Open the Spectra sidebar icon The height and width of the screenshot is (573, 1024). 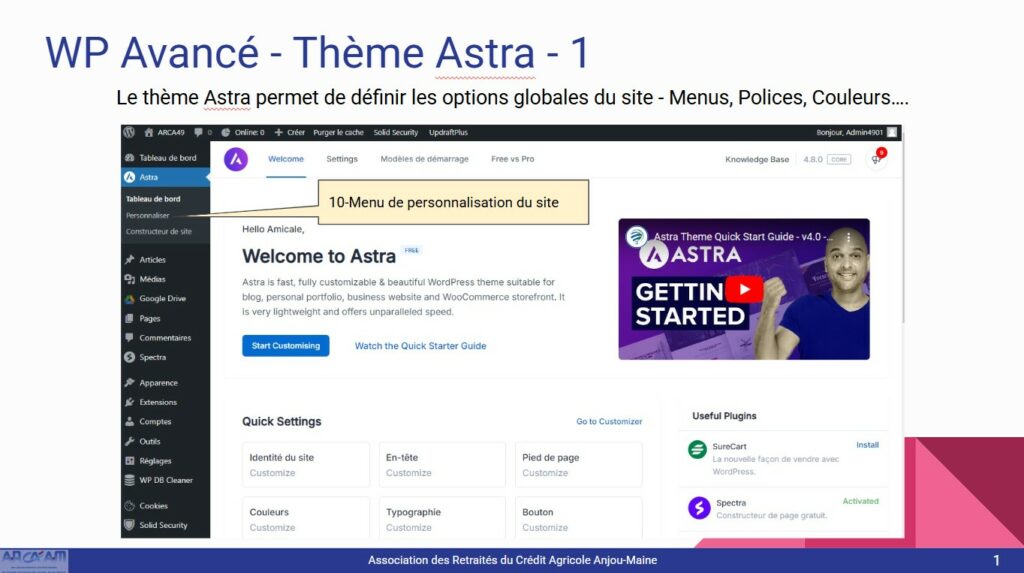point(129,357)
